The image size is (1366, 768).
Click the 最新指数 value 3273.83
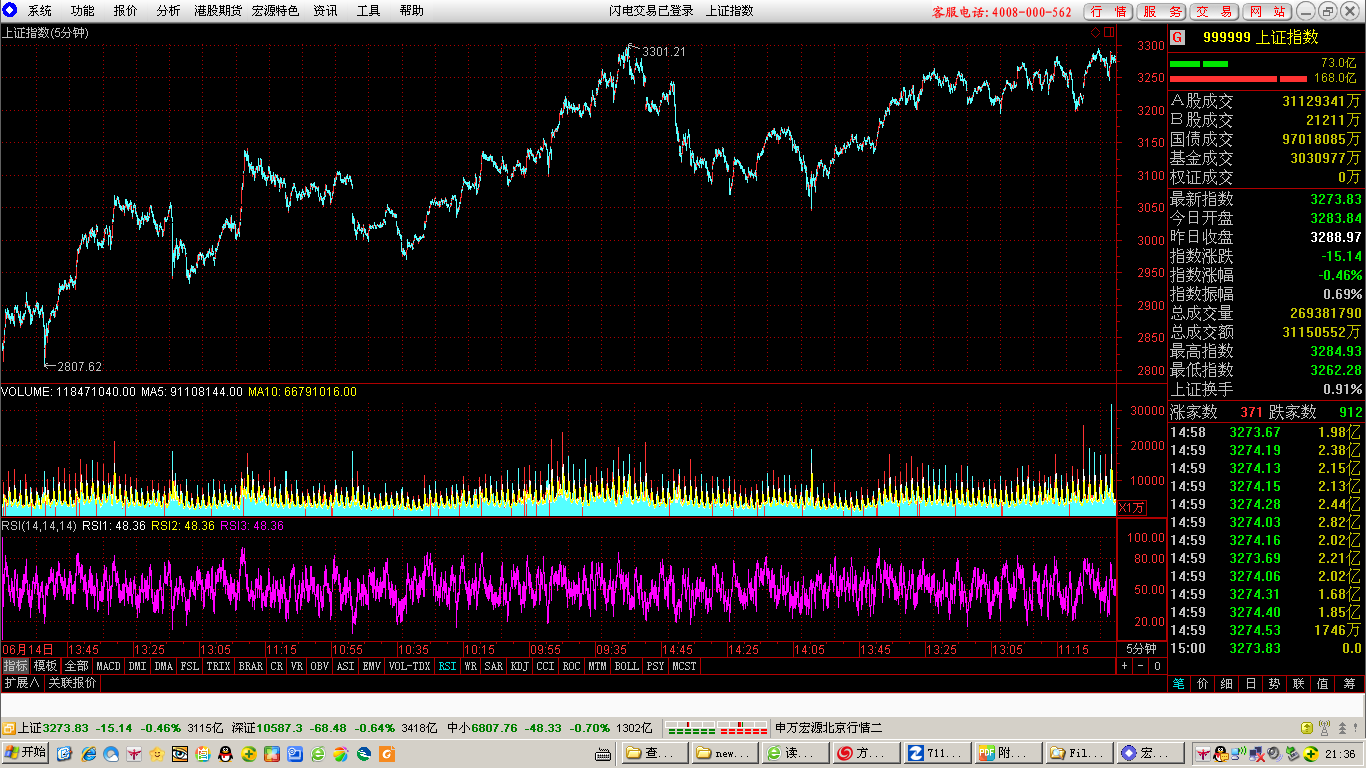[x=1336, y=199]
